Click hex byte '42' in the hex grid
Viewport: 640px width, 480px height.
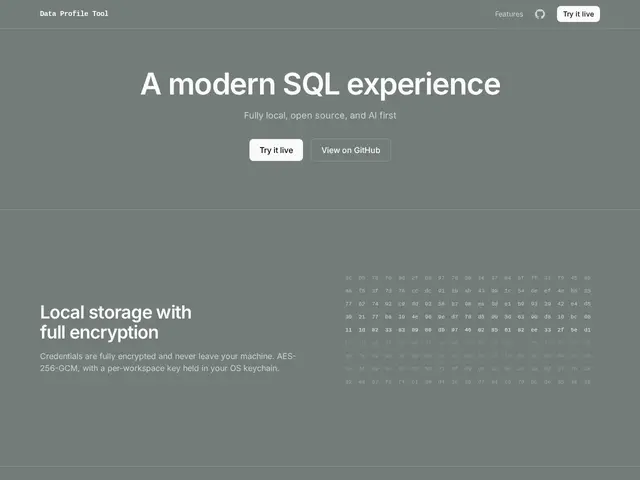[x=560, y=304]
